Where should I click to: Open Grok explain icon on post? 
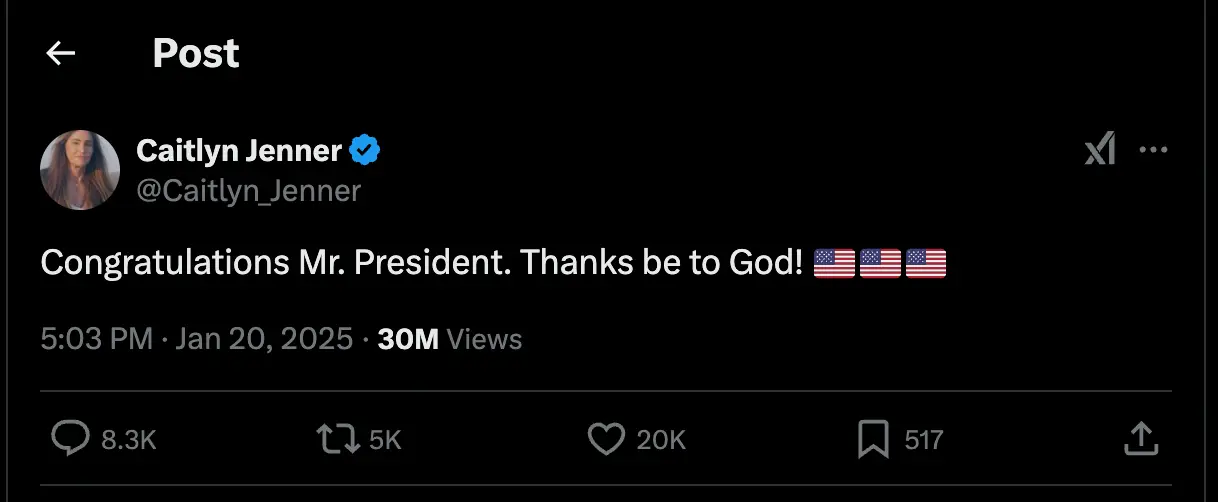[1099, 151]
